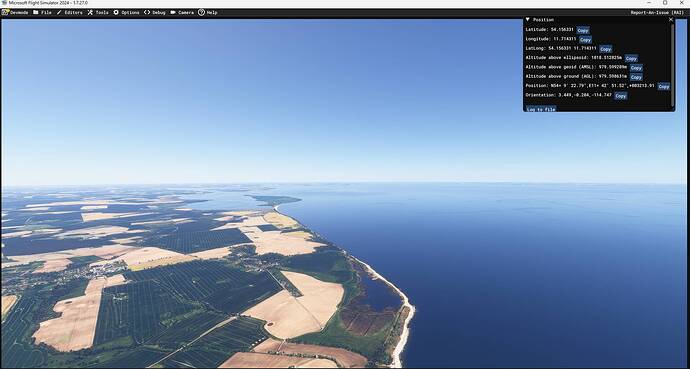This screenshot has height=369, width=690.
Task: Copy the Altitude above ground (AGL)
Action: point(636,77)
